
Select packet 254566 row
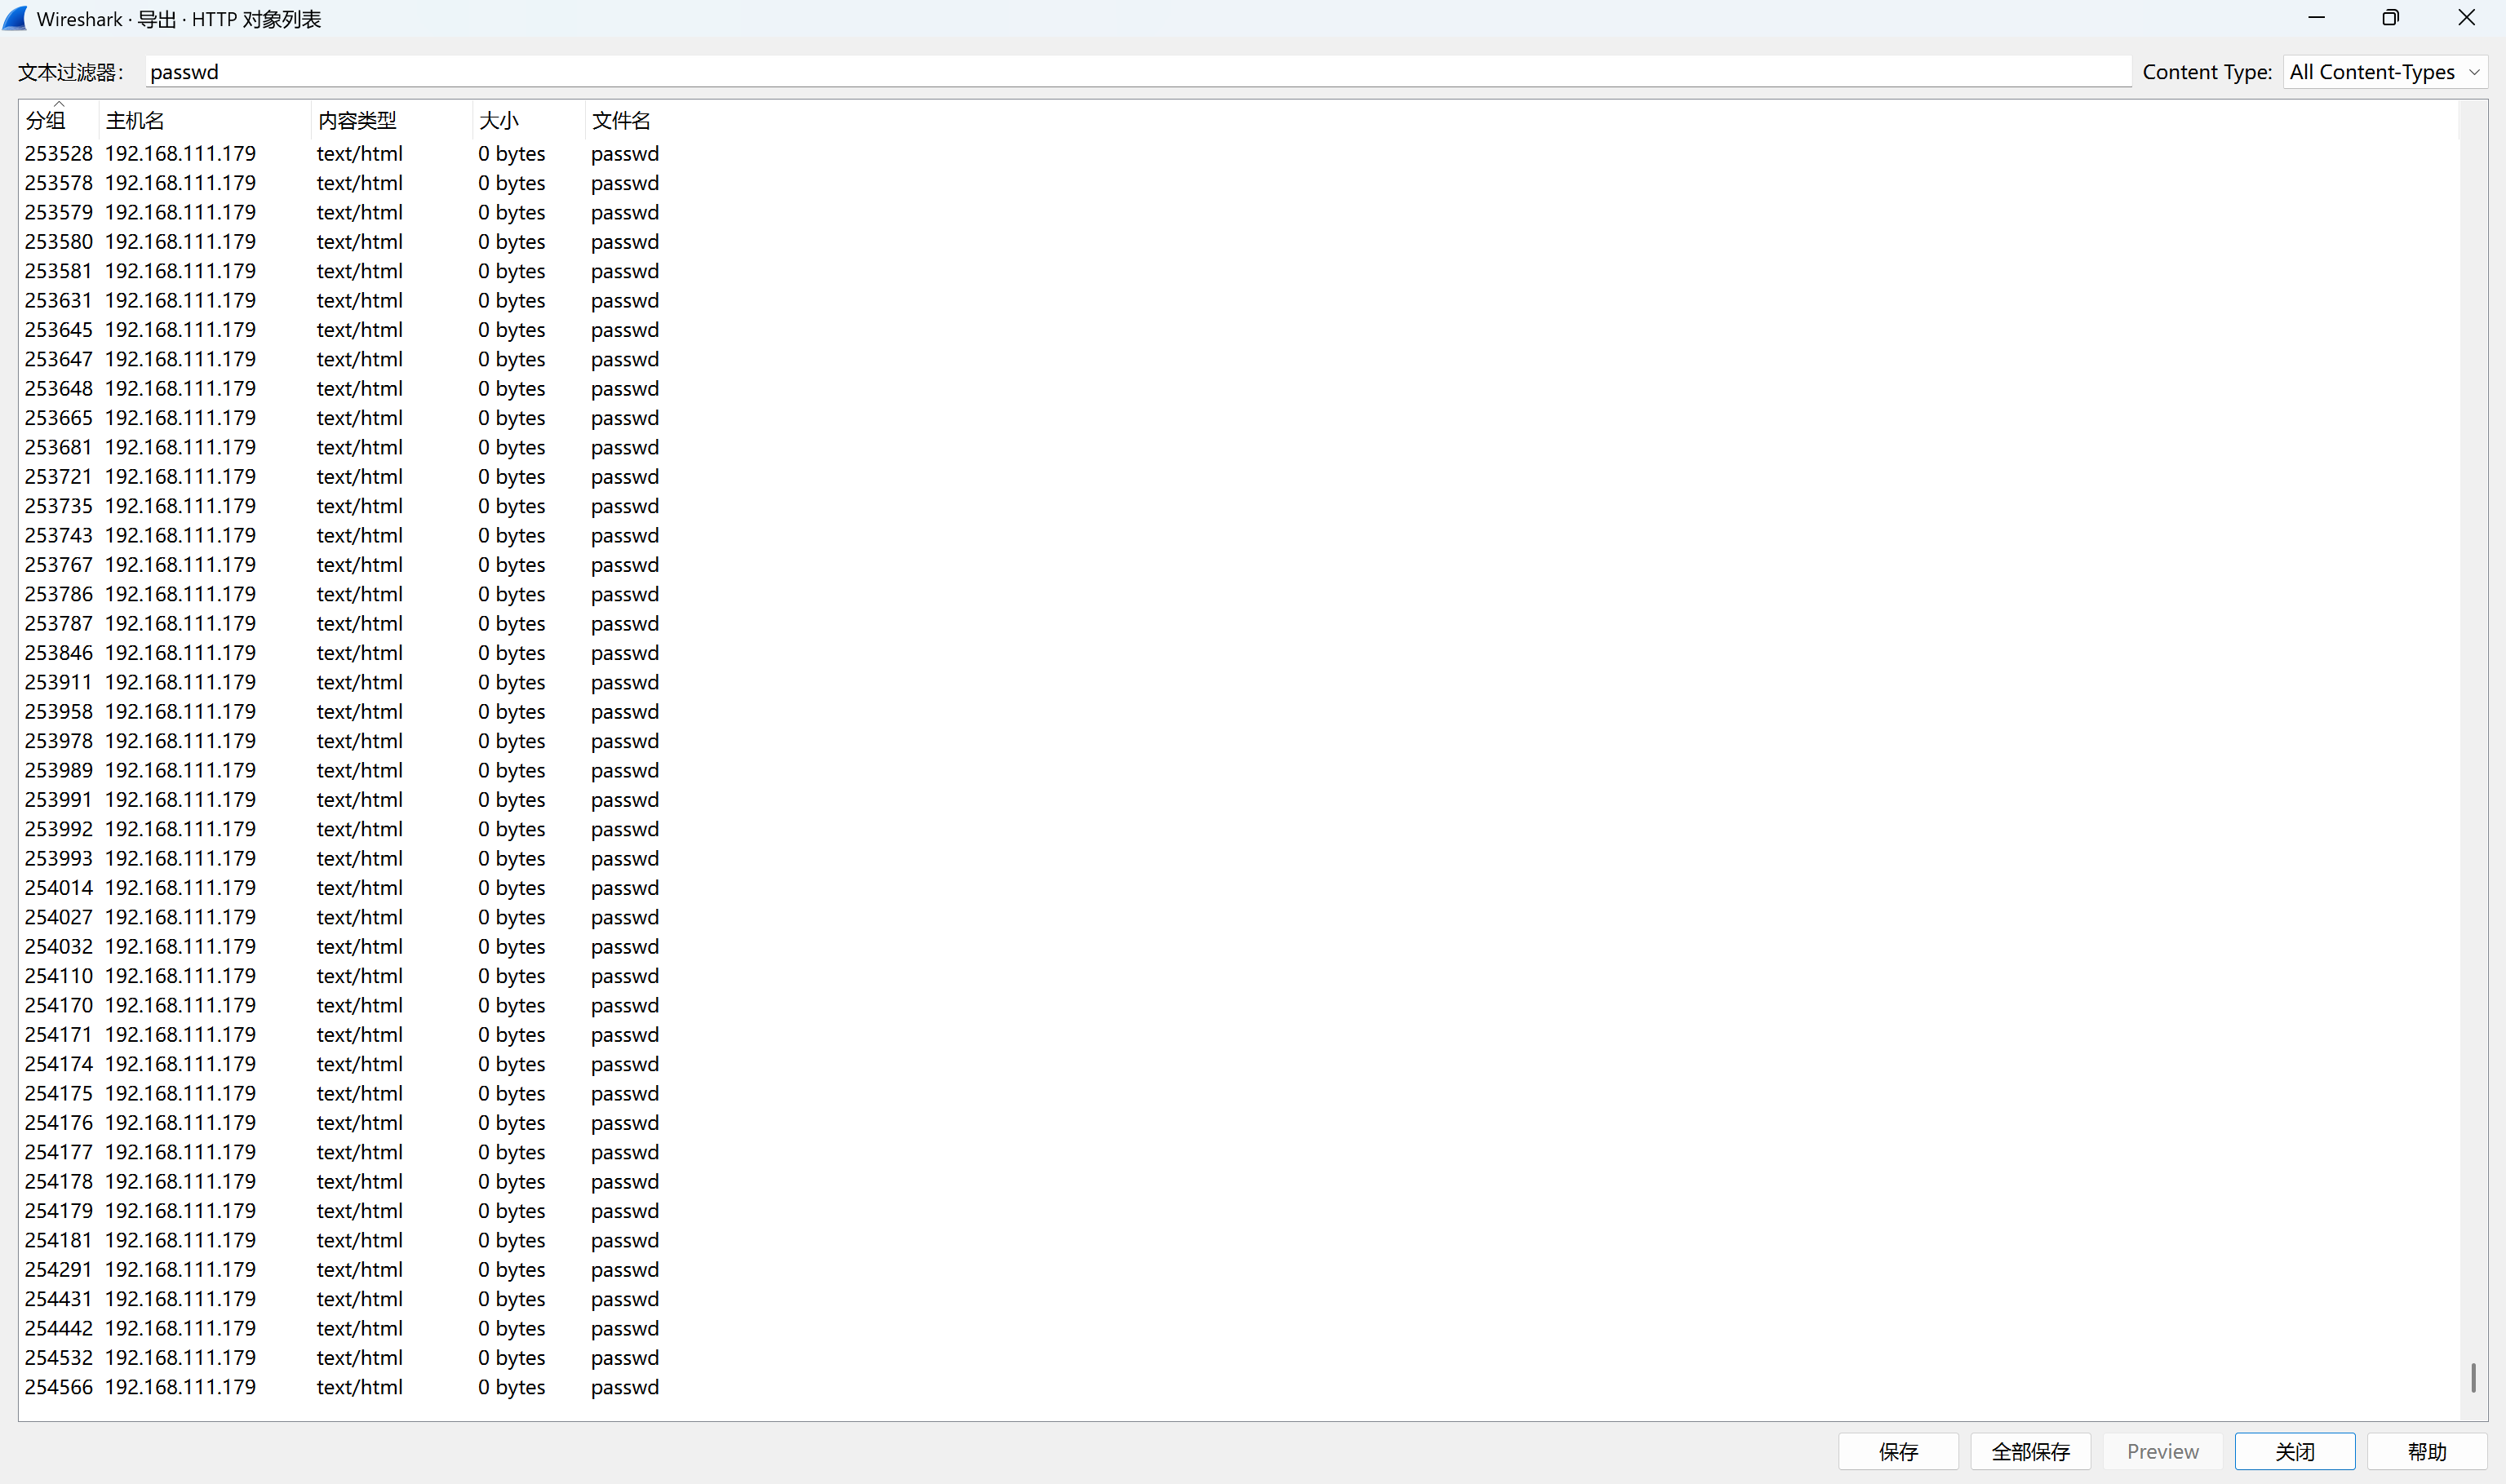340,1387
